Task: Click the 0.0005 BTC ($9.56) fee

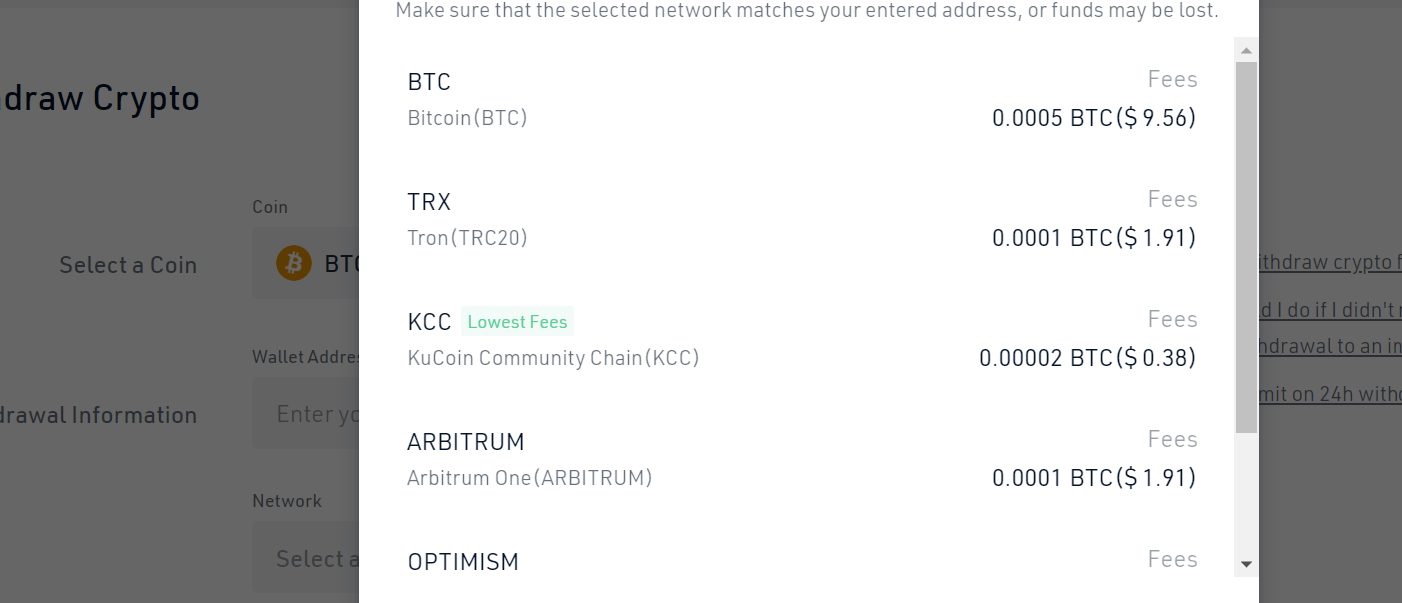Action: [1094, 119]
